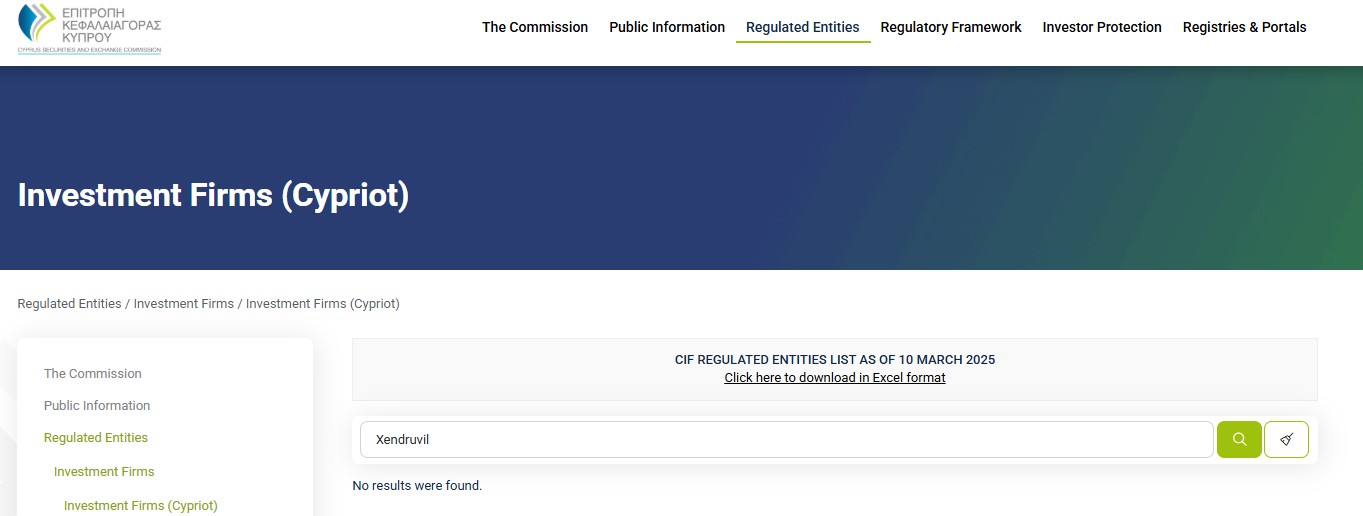Expand Regulated Entities in the sidebar
Viewport: 1363px width, 516px height.
pos(96,438)
